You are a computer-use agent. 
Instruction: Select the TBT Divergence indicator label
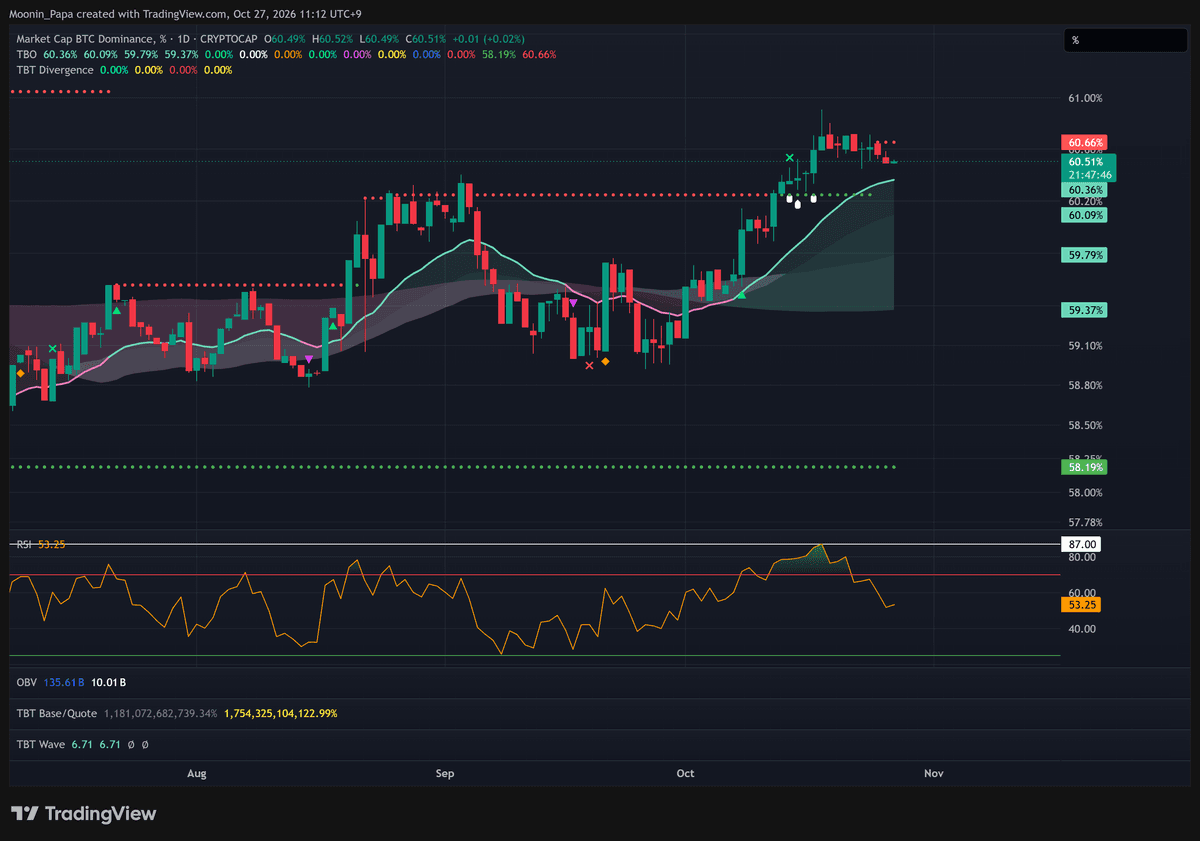[x=55, y=70]
